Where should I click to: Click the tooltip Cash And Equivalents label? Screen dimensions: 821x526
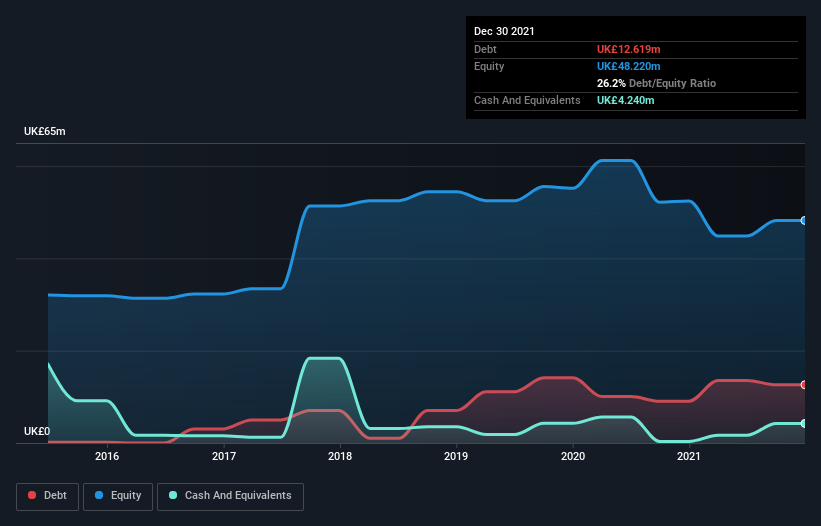click(x=527, y=100)
